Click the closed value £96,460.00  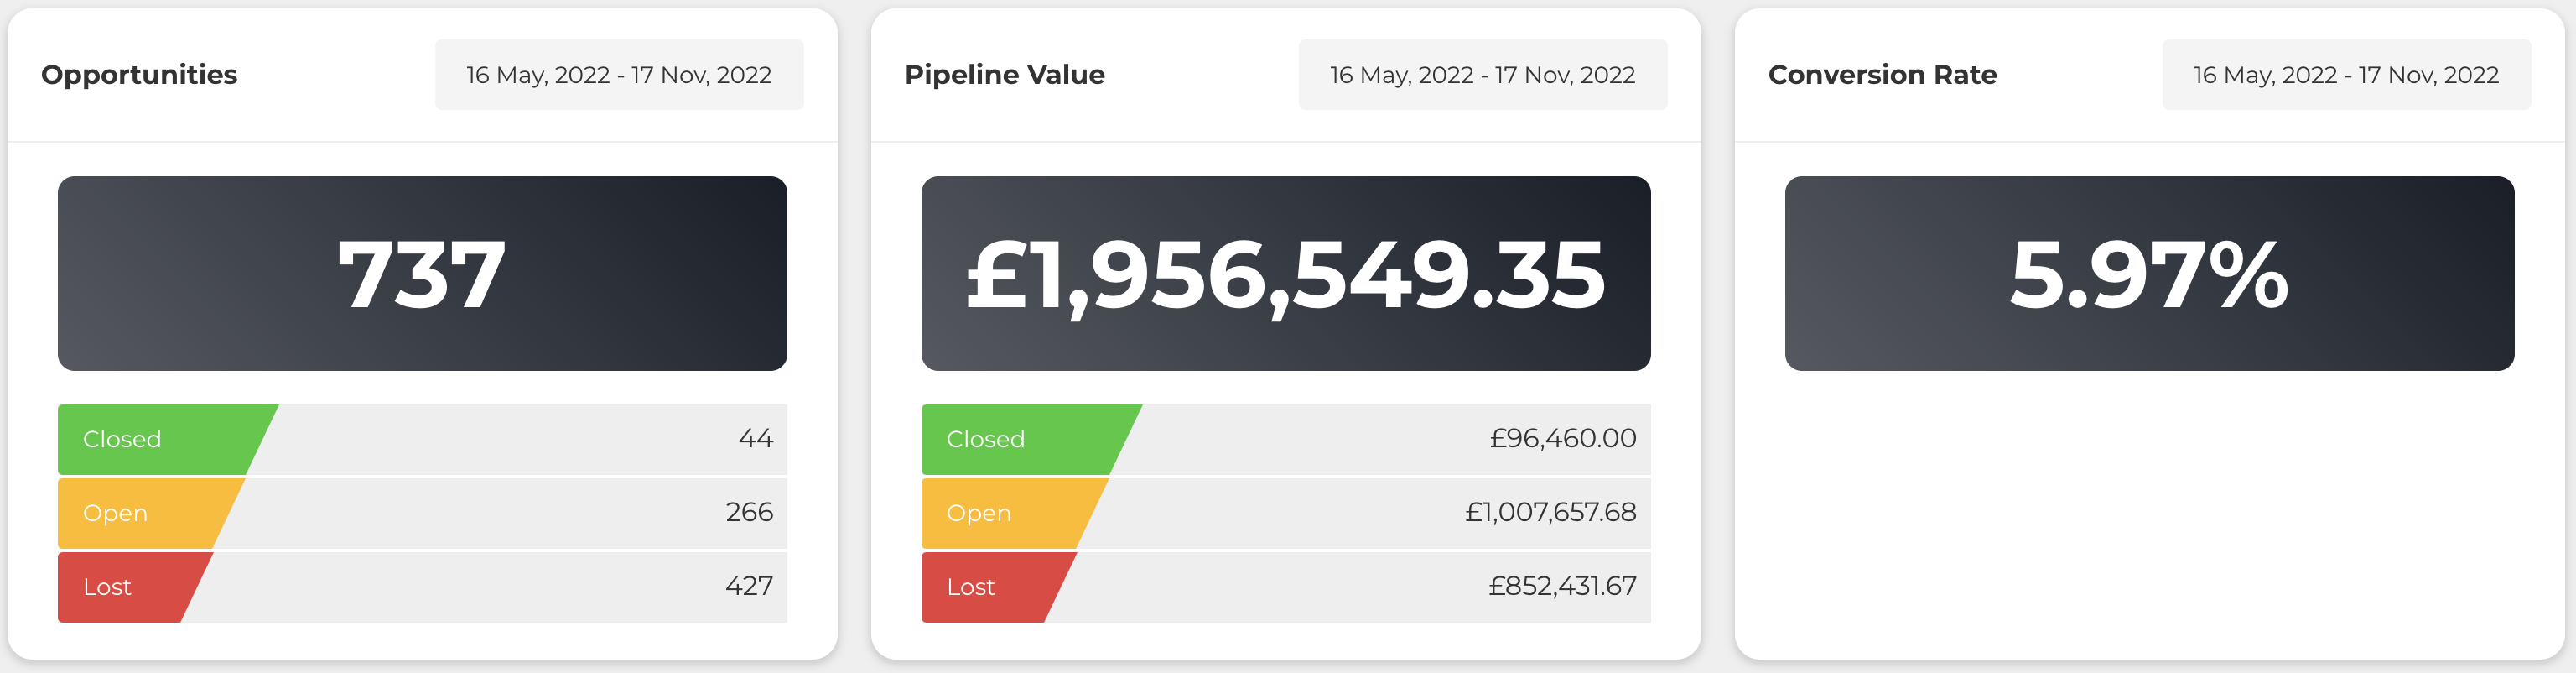click(1562, 438)
